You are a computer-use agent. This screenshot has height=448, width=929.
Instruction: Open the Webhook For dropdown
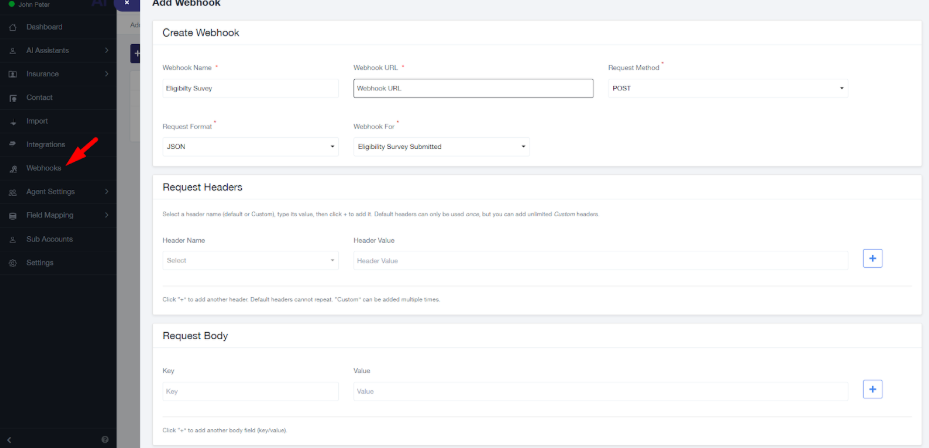point(441,147)
